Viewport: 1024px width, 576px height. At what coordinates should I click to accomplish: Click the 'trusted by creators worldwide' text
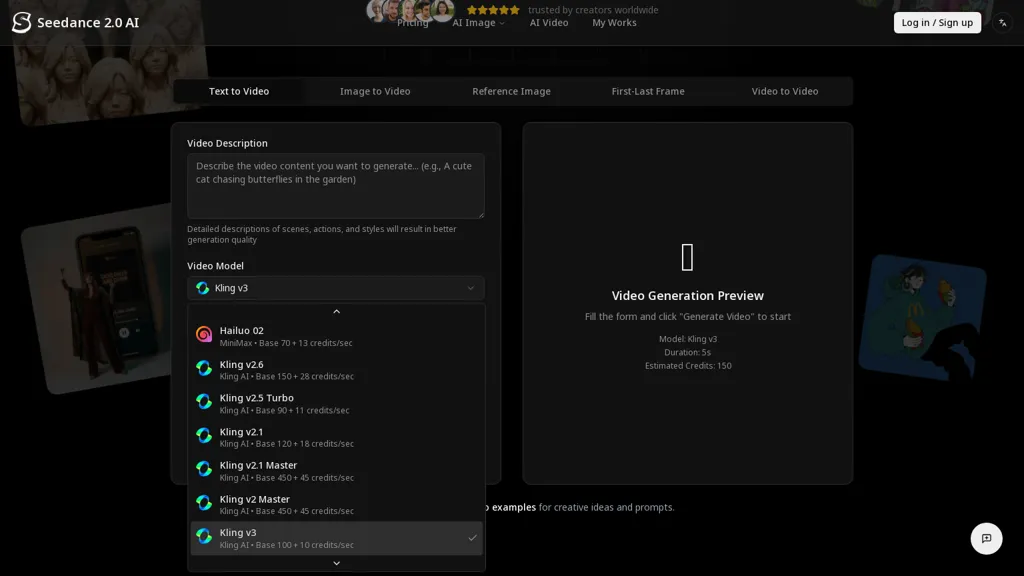point(593,10)
